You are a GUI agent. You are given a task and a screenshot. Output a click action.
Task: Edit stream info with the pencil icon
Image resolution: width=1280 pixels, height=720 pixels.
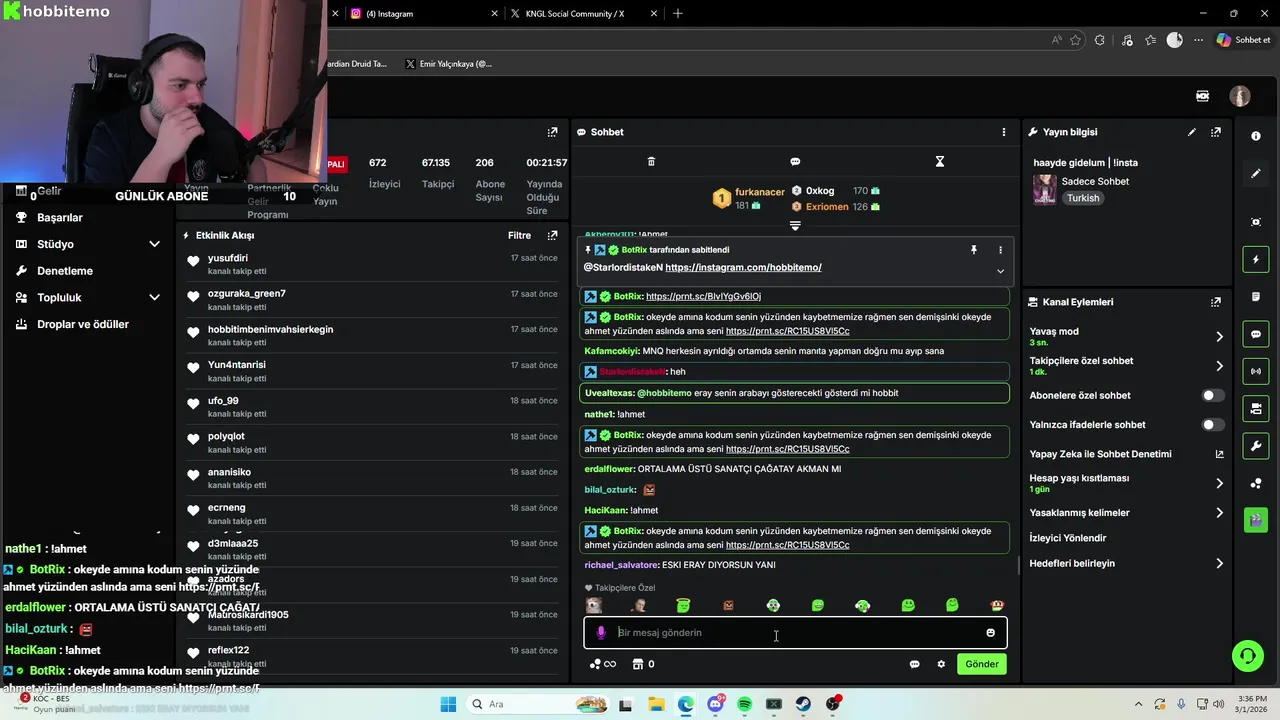[1192, 132]
